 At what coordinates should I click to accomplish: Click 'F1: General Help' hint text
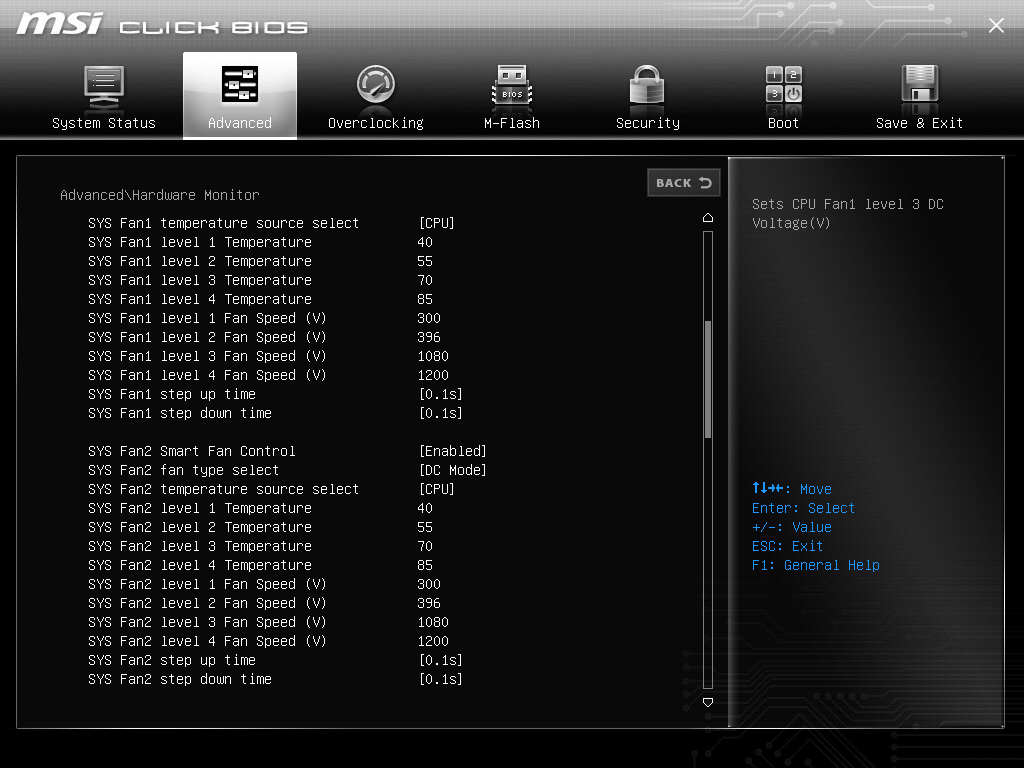tap(816, 565)
